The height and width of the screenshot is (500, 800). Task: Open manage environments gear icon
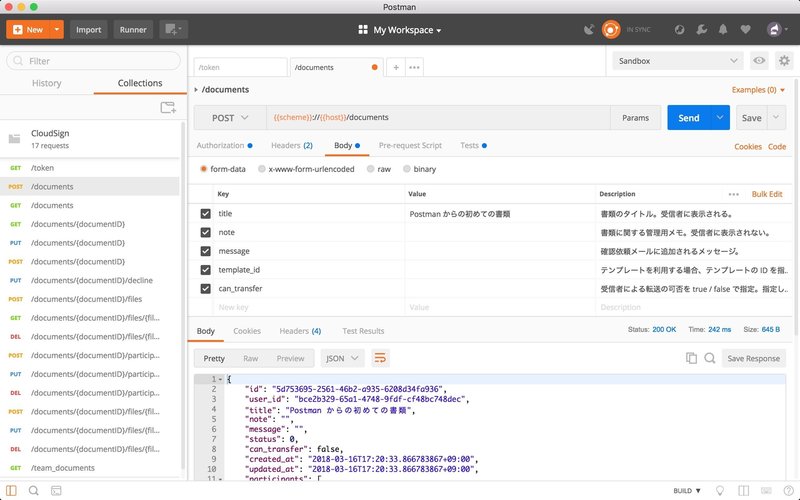(x=784, y=61)
